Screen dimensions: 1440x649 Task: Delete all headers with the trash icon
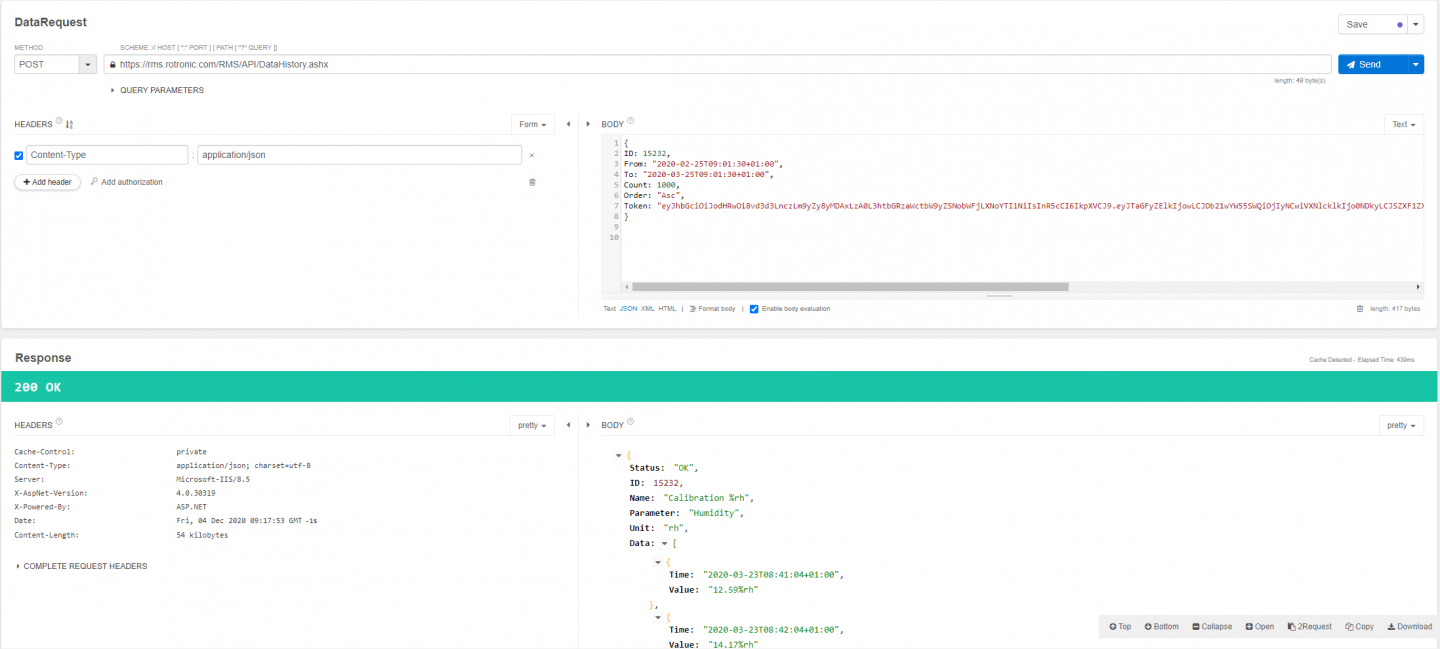[532, 182]
